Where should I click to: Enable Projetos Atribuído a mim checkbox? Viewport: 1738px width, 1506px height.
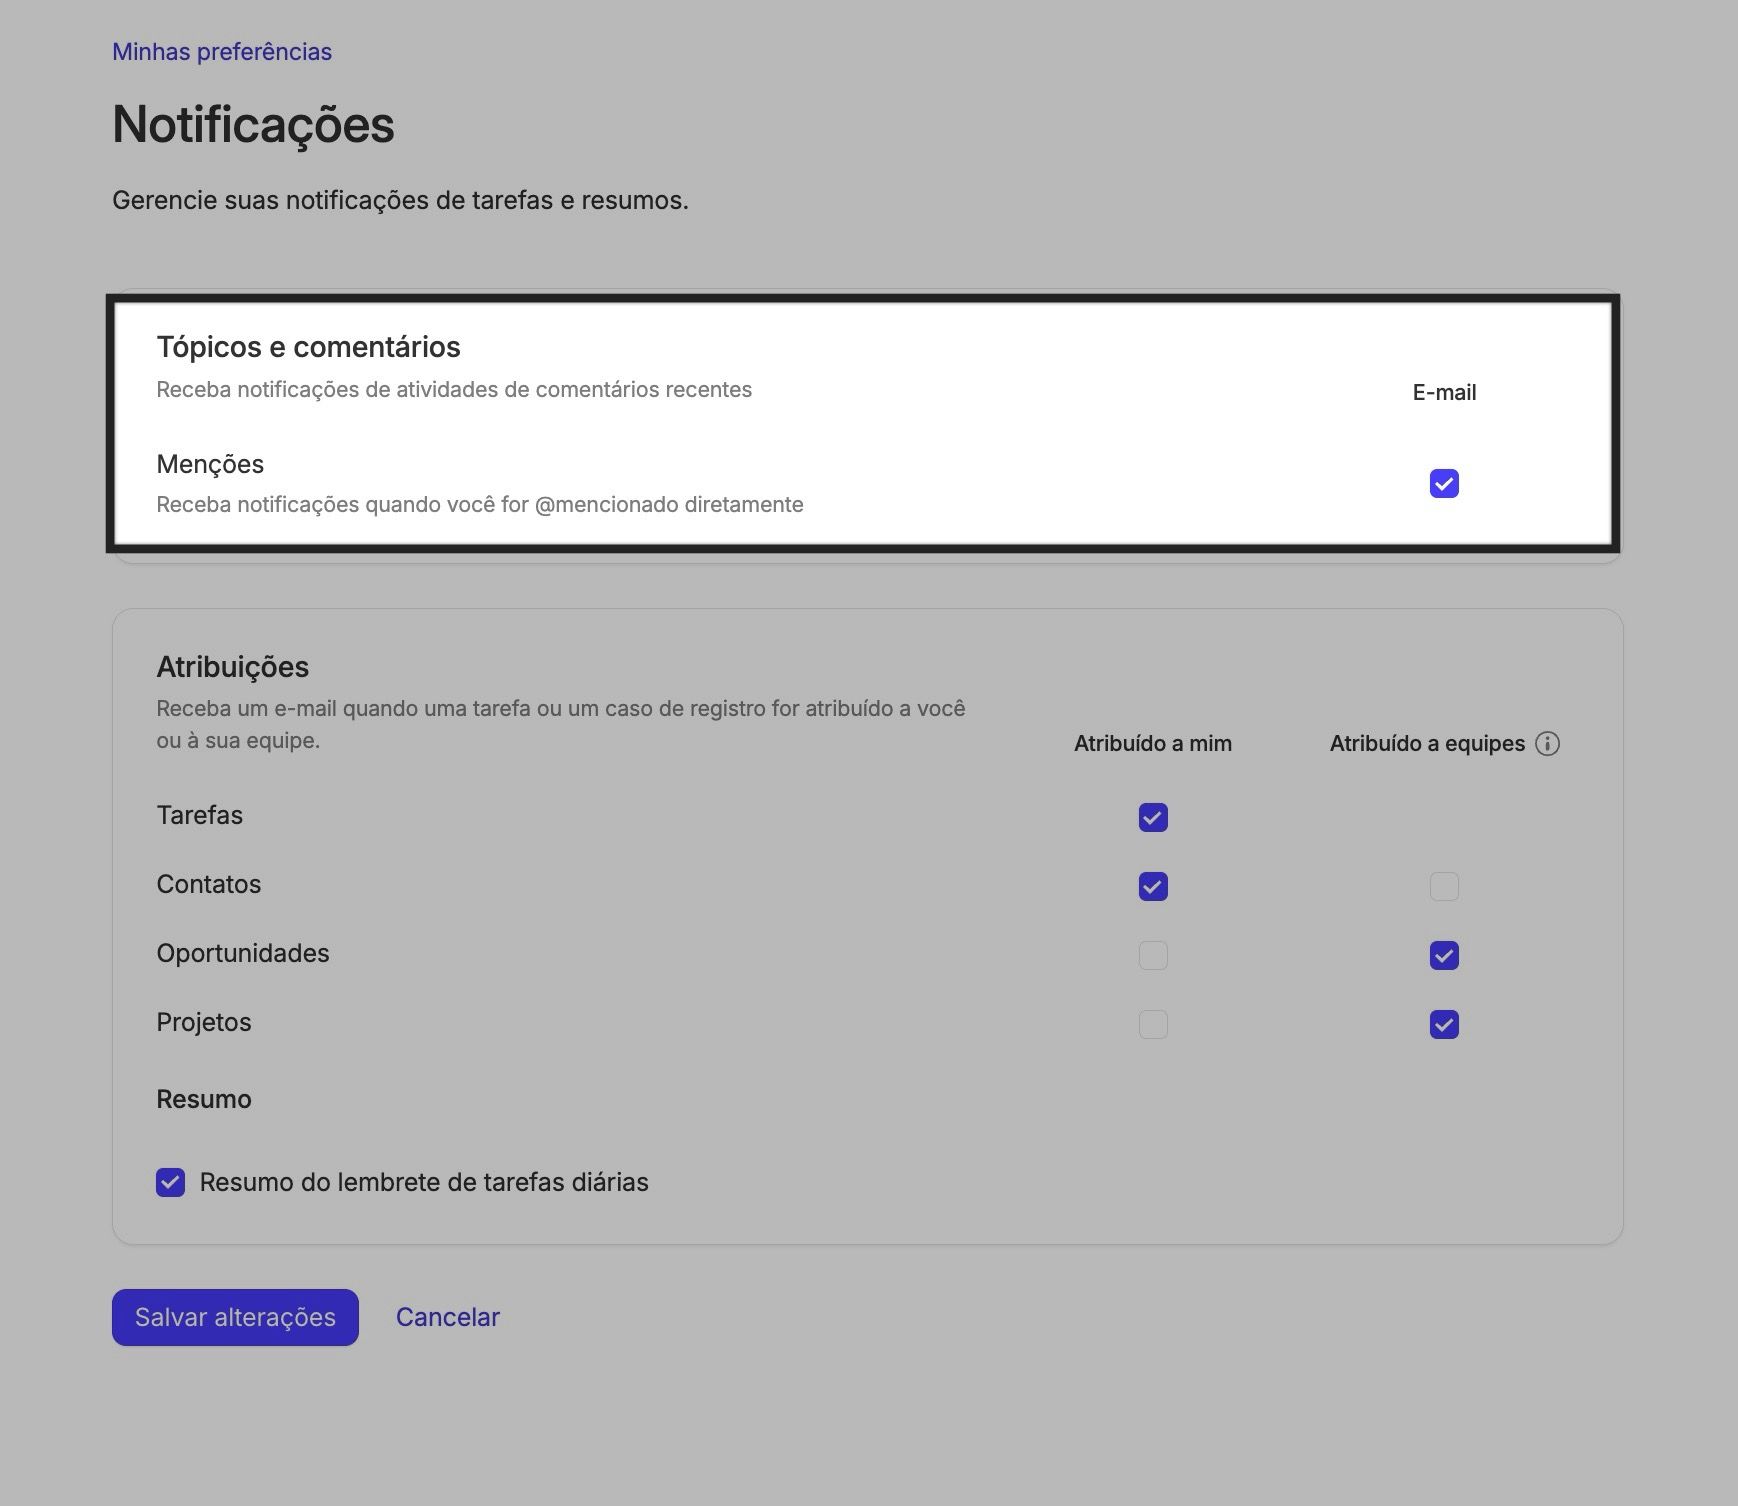[x=1153, y=1024]
